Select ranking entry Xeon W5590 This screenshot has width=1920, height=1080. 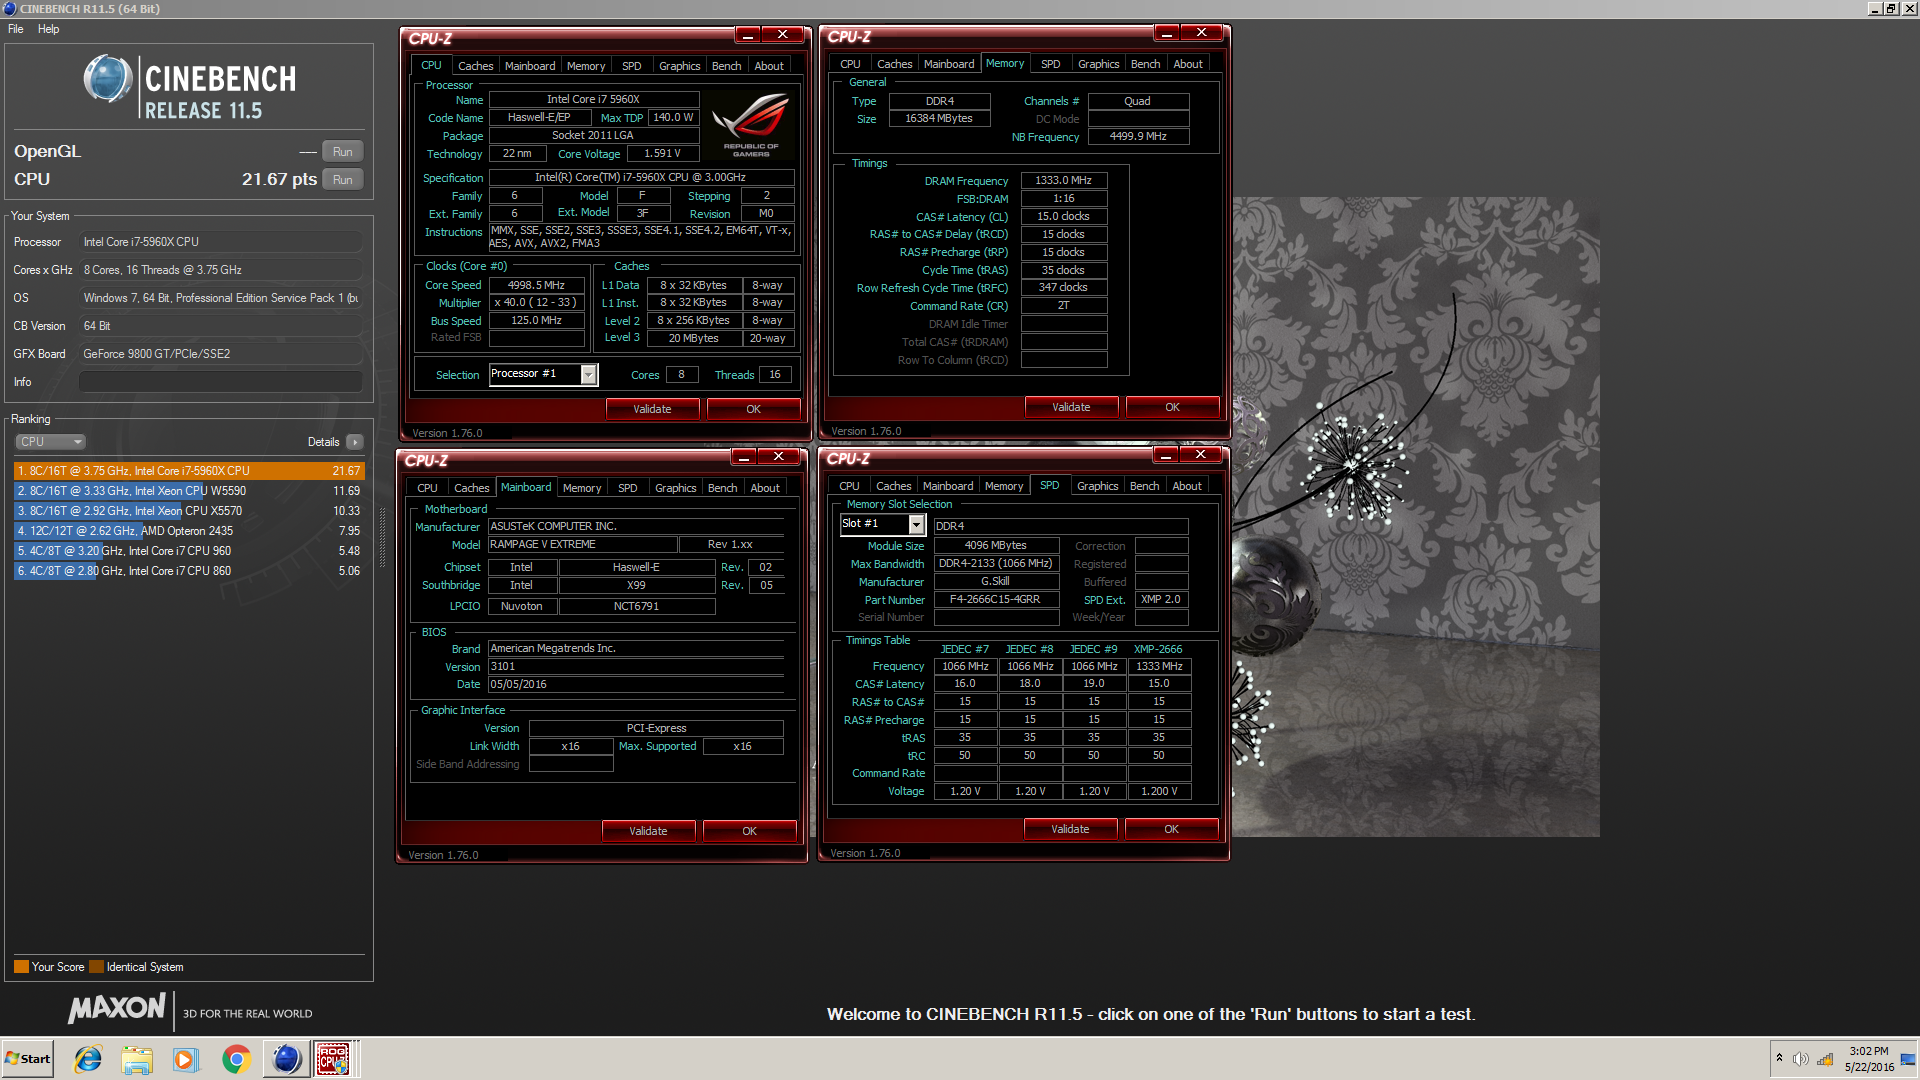tap(189, 491)
